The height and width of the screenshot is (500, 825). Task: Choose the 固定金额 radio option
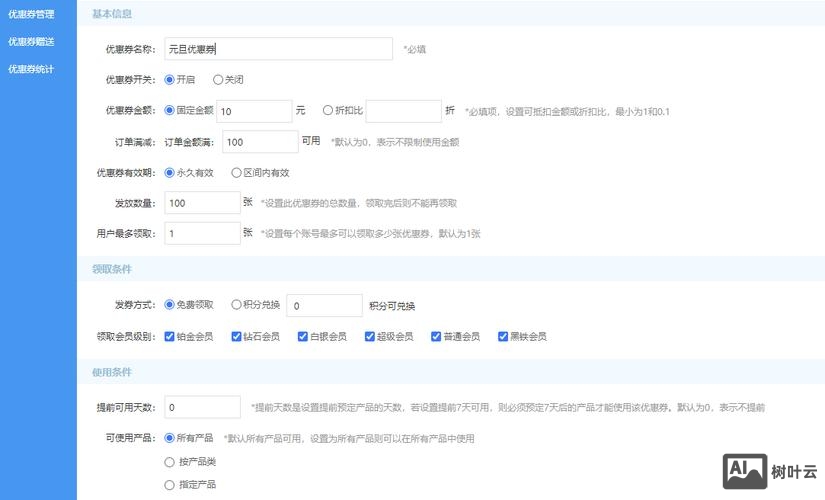pyautogui.click(x=169, y=110)
